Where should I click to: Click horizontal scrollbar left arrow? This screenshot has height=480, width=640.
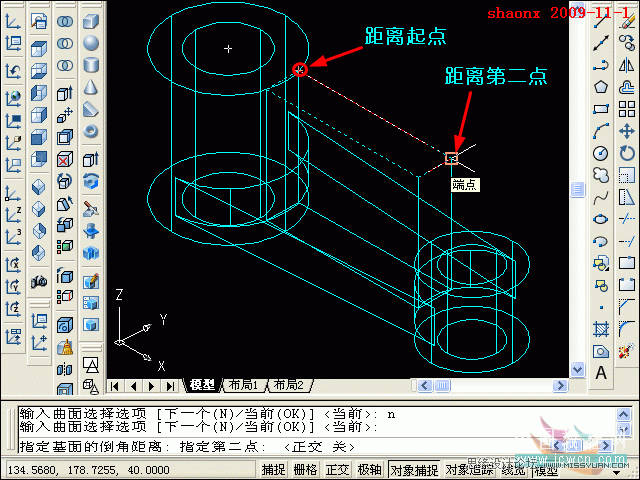425,385
